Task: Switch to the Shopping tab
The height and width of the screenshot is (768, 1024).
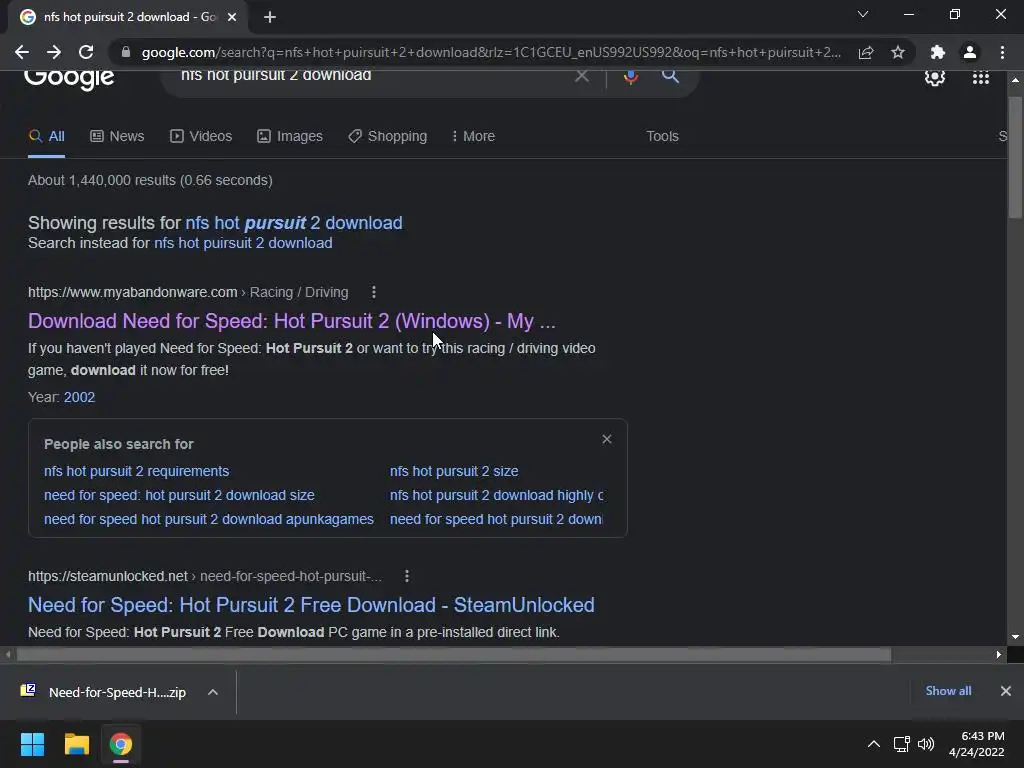Action: point(388,136)
